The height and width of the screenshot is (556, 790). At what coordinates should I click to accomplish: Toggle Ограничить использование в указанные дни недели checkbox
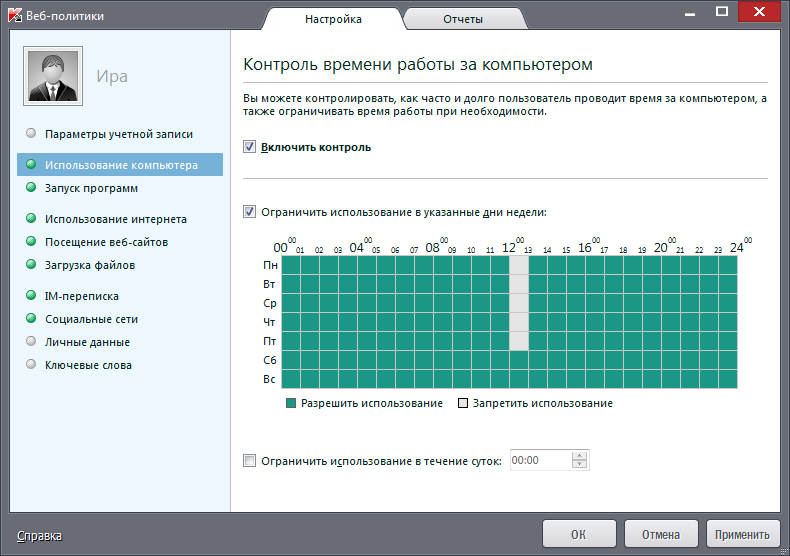tap(249, 212)
